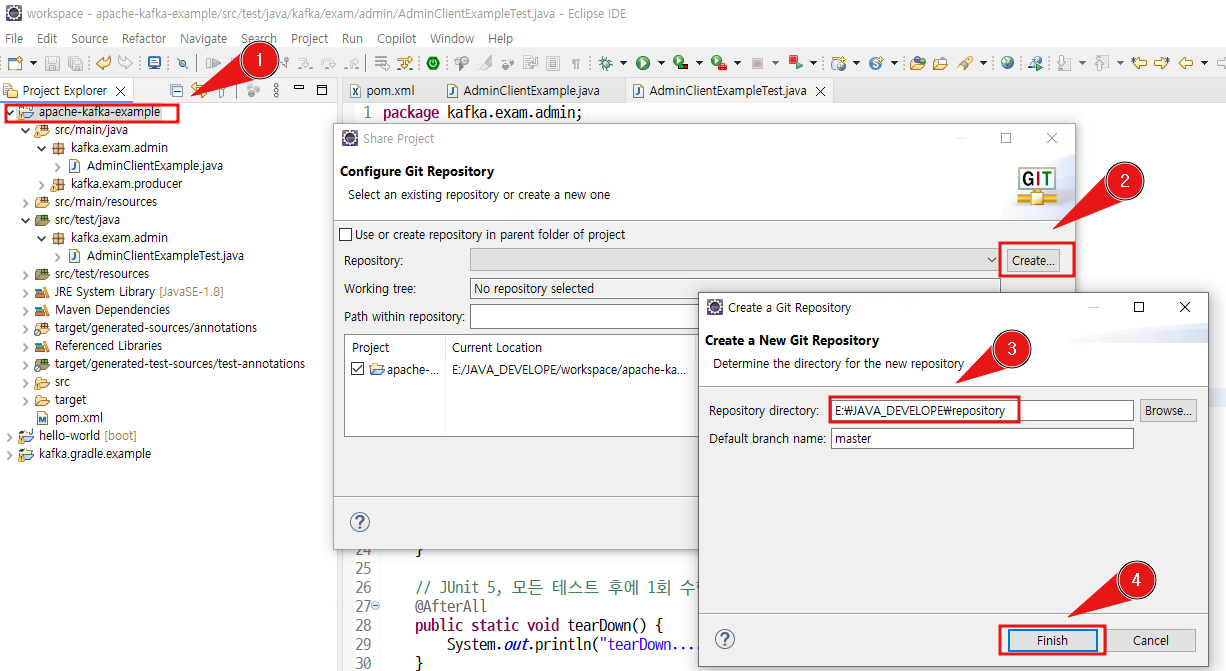
Task: Open the Project Explorer View Menu dots
Action: coord(276,90)
